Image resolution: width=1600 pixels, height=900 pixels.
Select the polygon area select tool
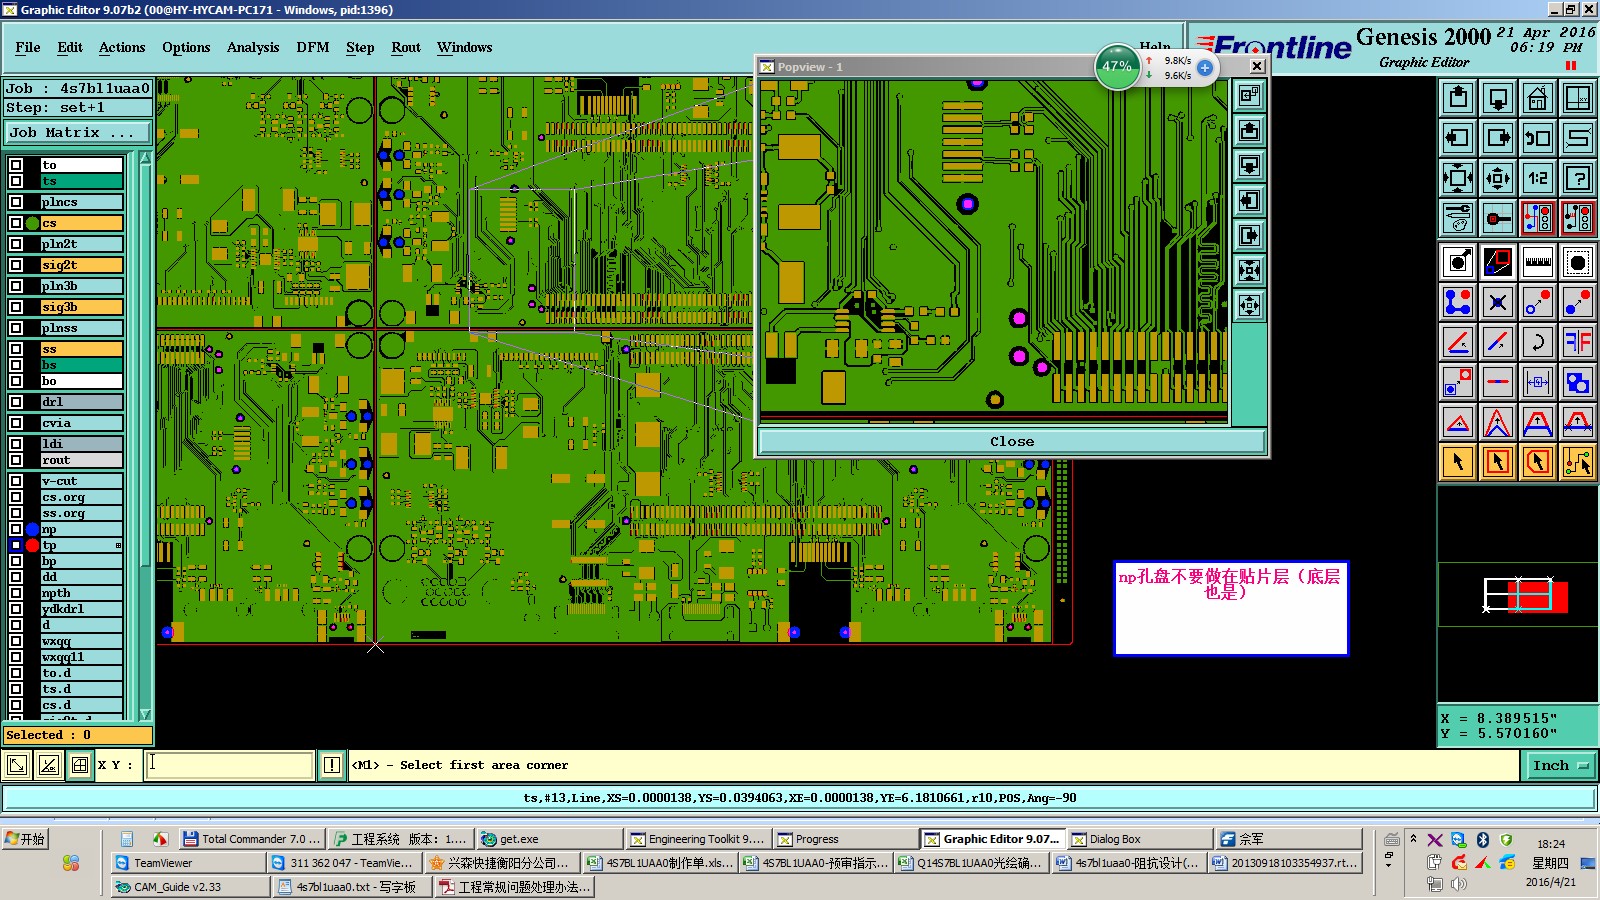click(1538, 462)
